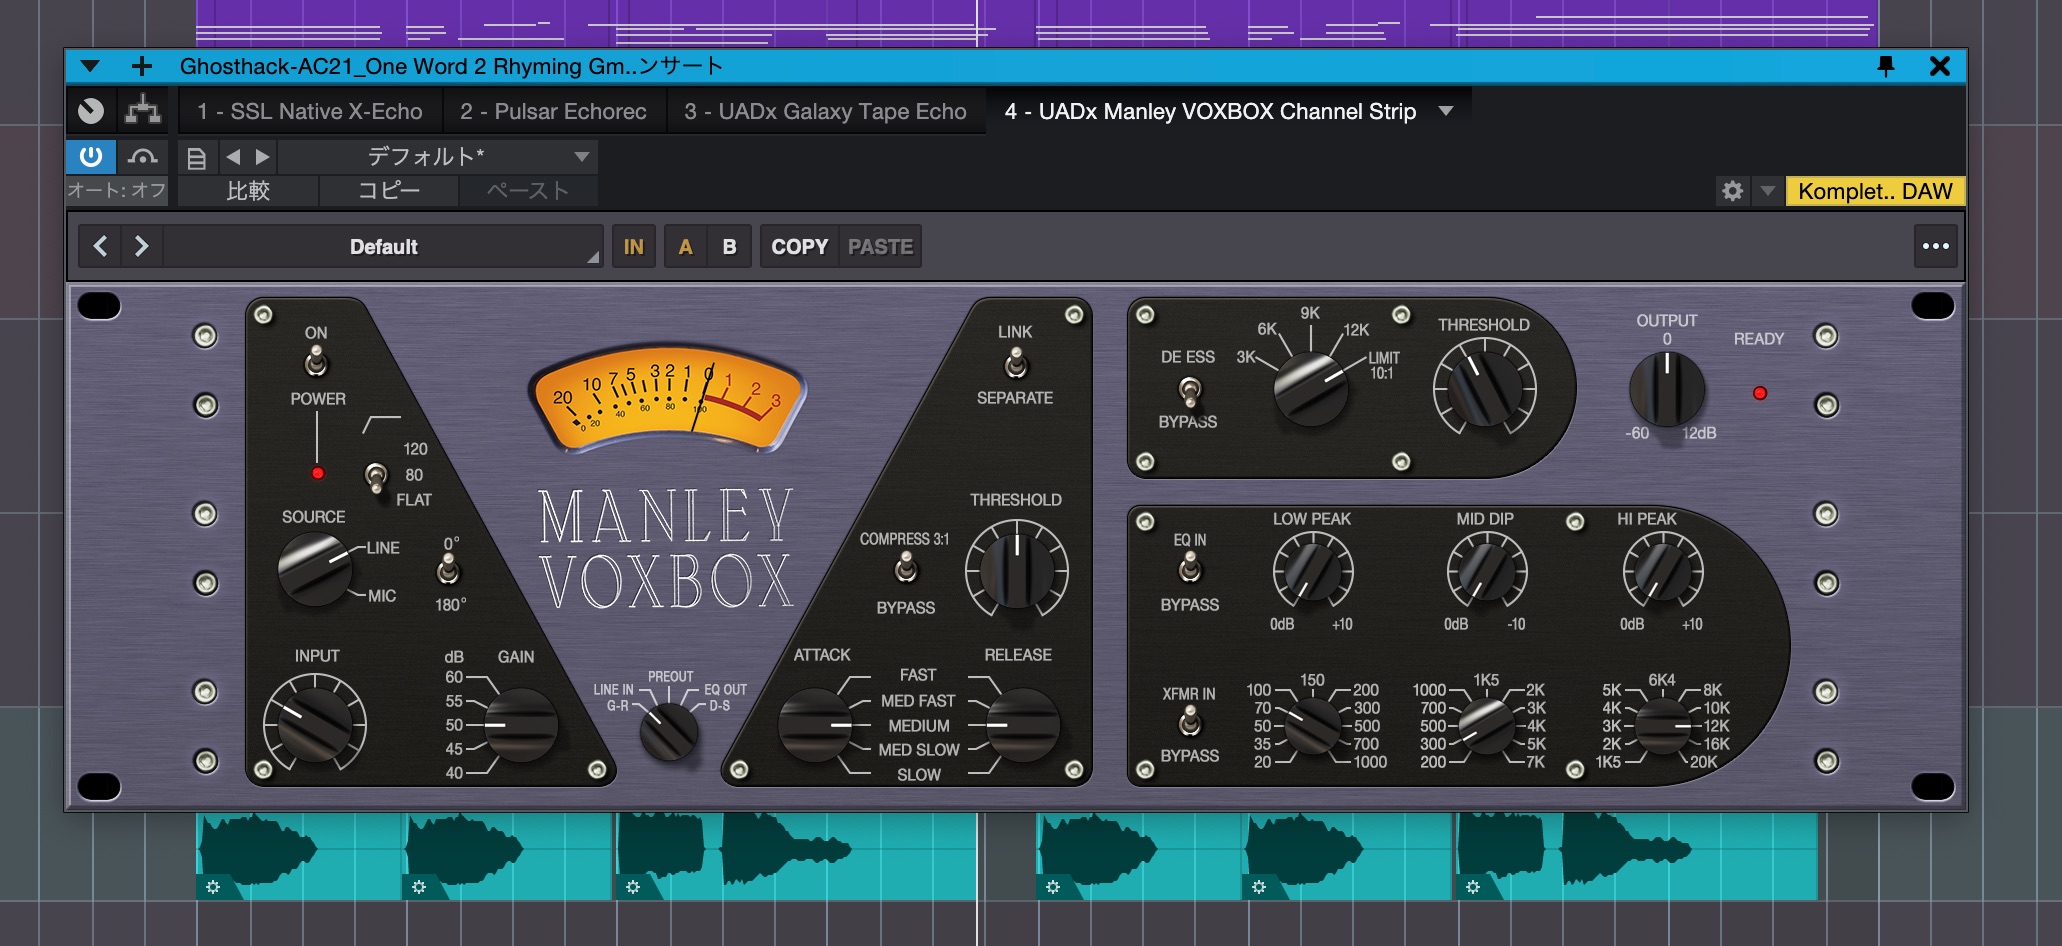2062x946 pixels.
Task: Select the A settings slot
Action: click(x=685, y=246)
